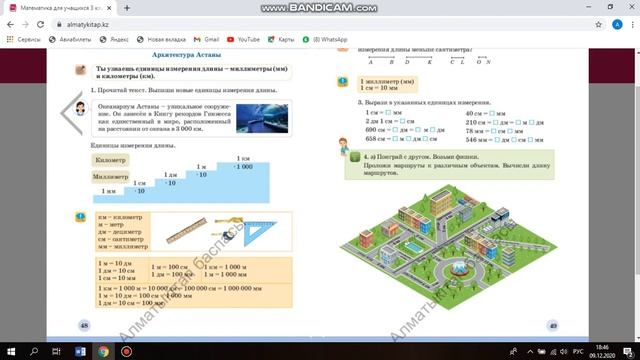
Task: Click the Километр label
Action: coord(110,160)
